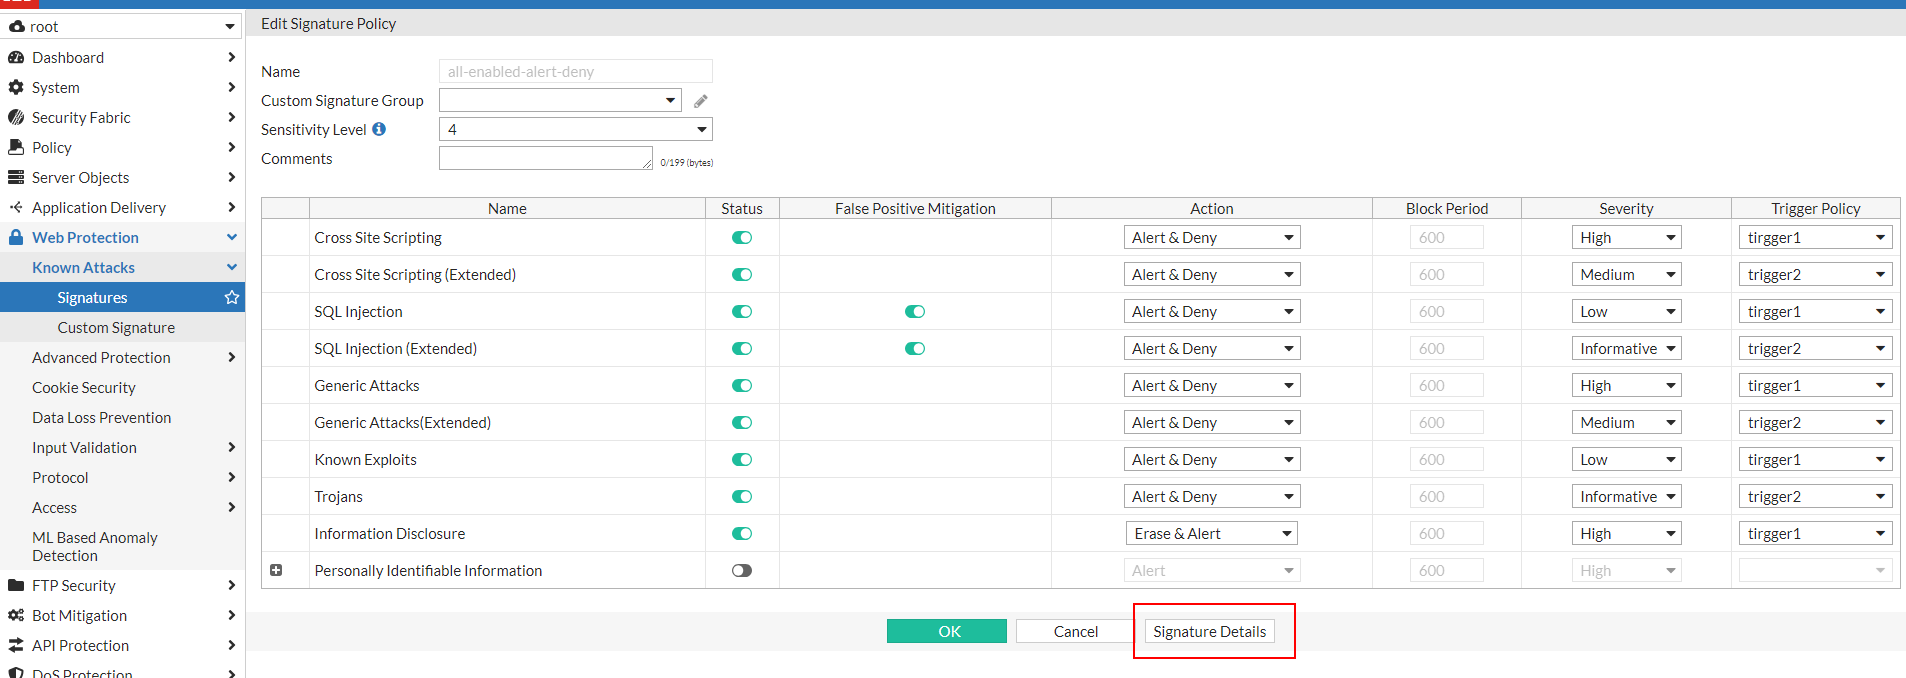
Task: Enable Personally Identifiable Information status toggle
Action: pyautogui.click(x=741, y=571)
